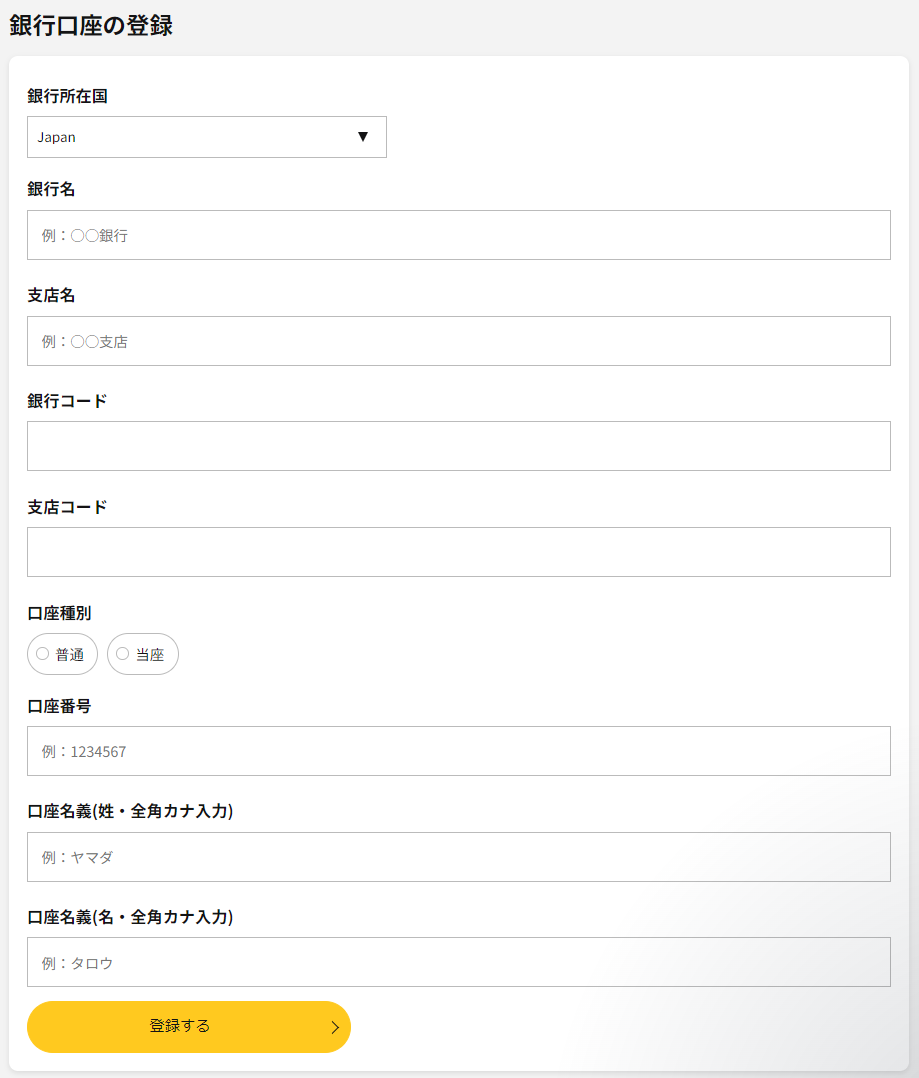Click inside the empty 支店コード input box
Viewport: 919px width, 1078px height.
458,552
